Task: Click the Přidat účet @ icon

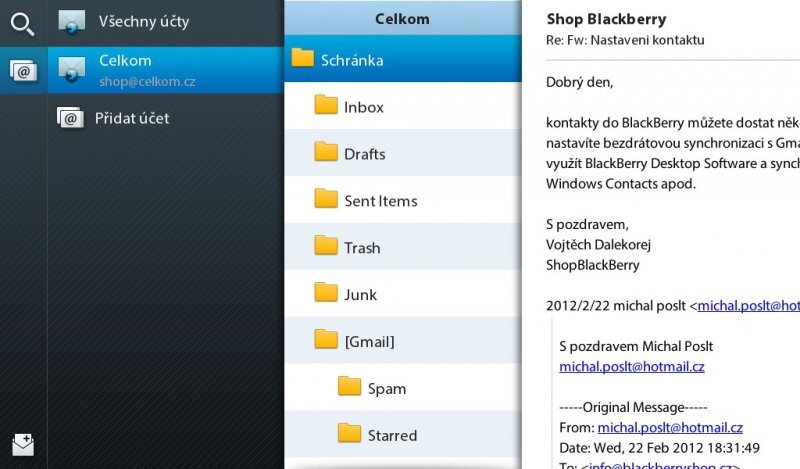Action: pos(70,118)
